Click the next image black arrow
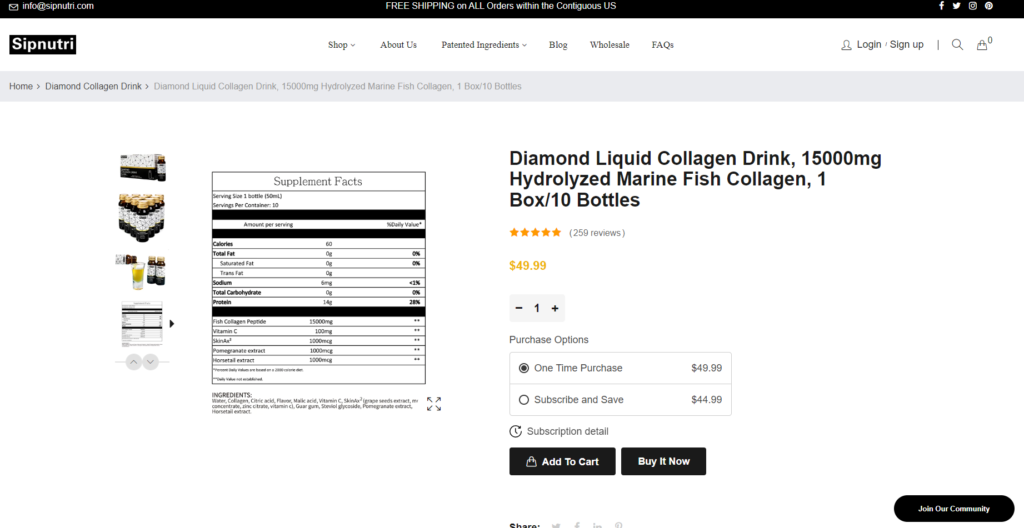1024x528 pixels. click(x=172, y=323)
